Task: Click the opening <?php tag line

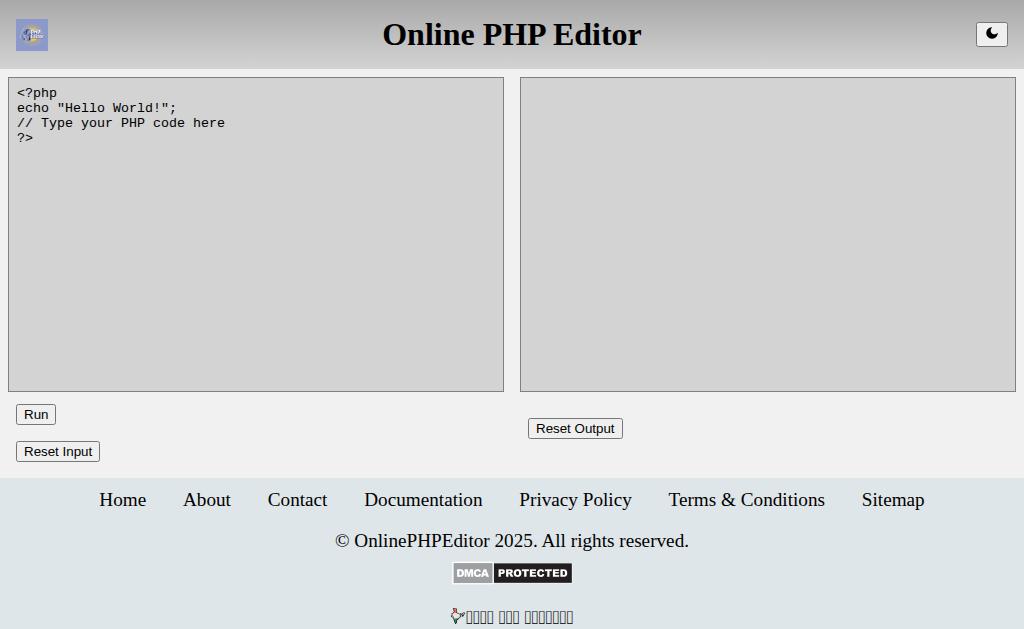Action: (37, 93)
